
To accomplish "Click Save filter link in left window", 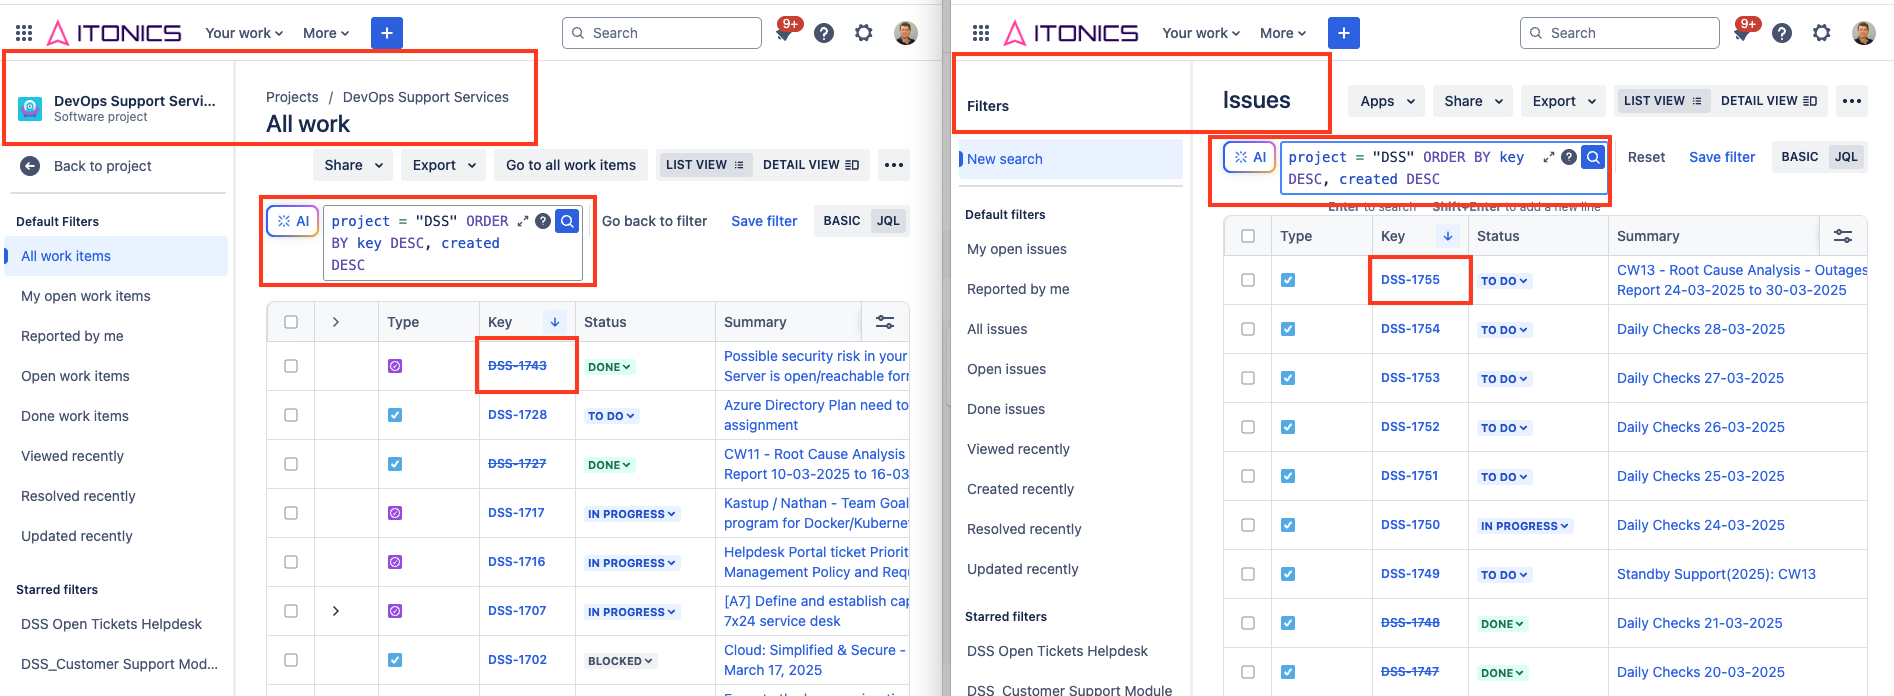I will point(764,221).
